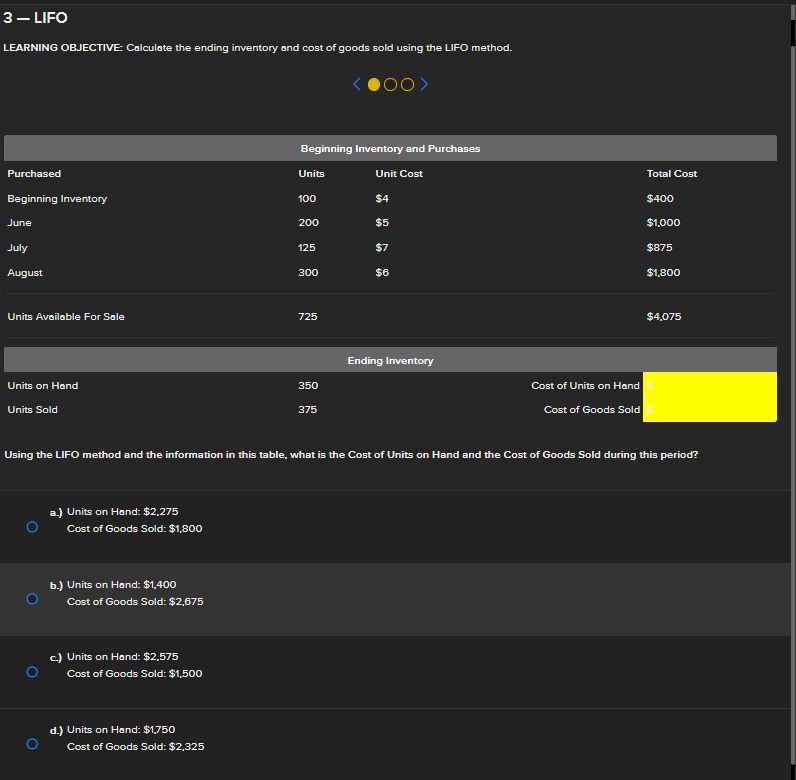Screen dimensions: 796x780
Task: Jump to the second pagination dot
Action: click(x=391, y=85)
